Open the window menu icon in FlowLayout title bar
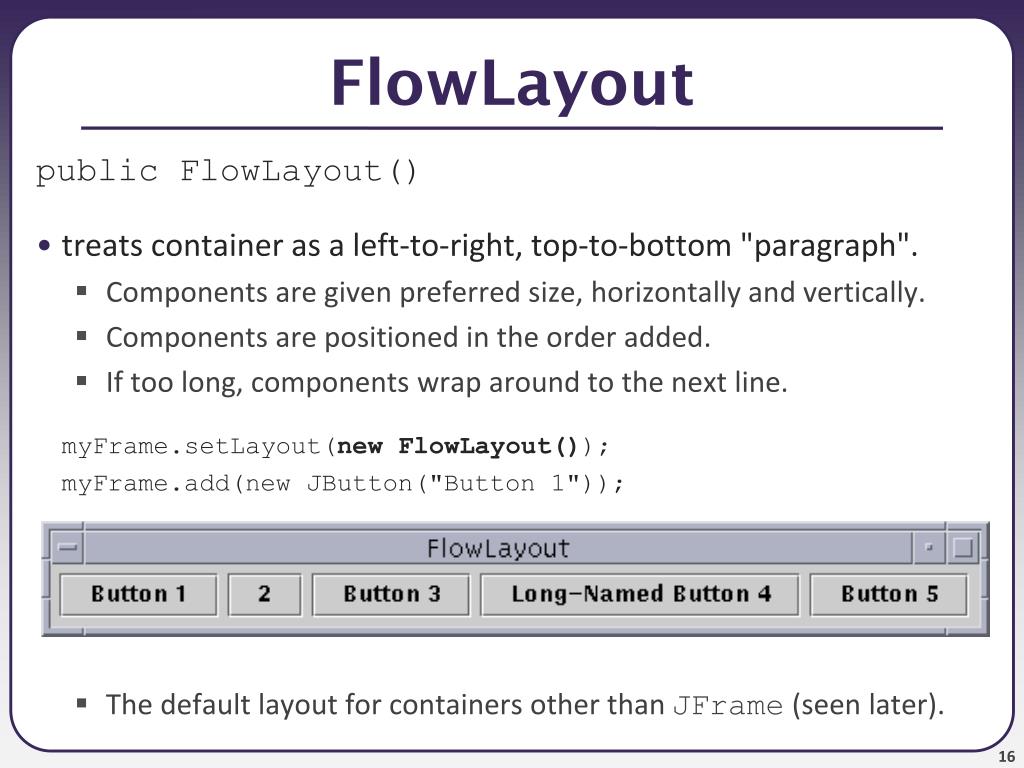 point(67,547)
